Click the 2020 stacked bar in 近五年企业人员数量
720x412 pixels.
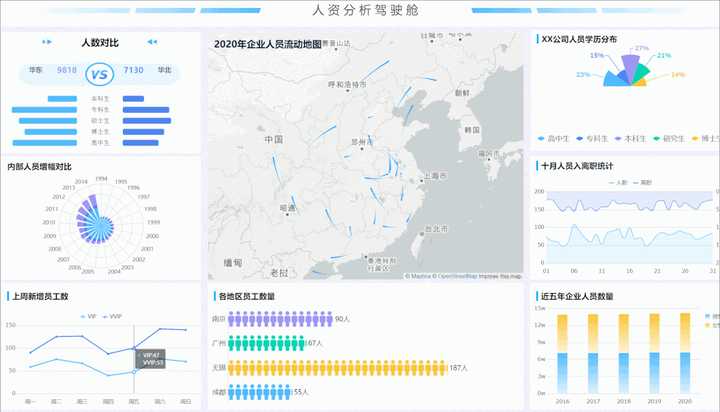(685, 353)
